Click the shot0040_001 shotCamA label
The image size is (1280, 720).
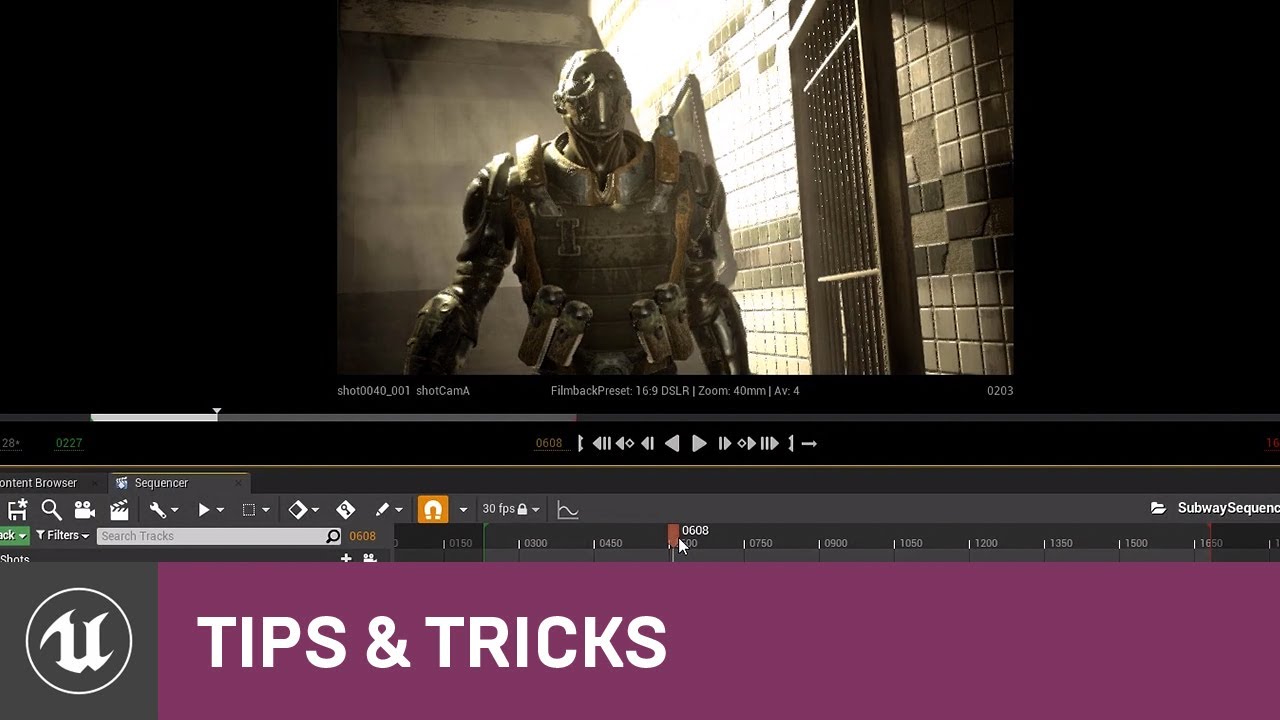403,391
